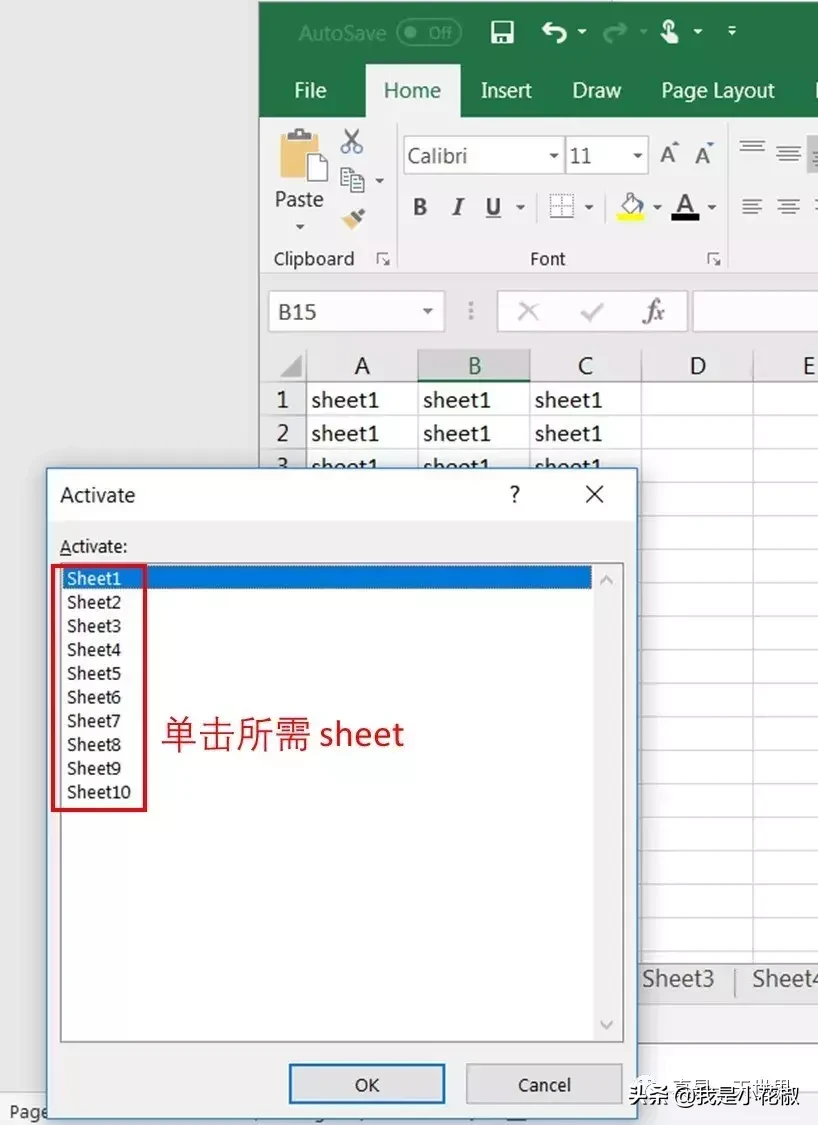Click Decrease Font Size icon
The height and width of the screenshot is (1125, 818).
704,154
